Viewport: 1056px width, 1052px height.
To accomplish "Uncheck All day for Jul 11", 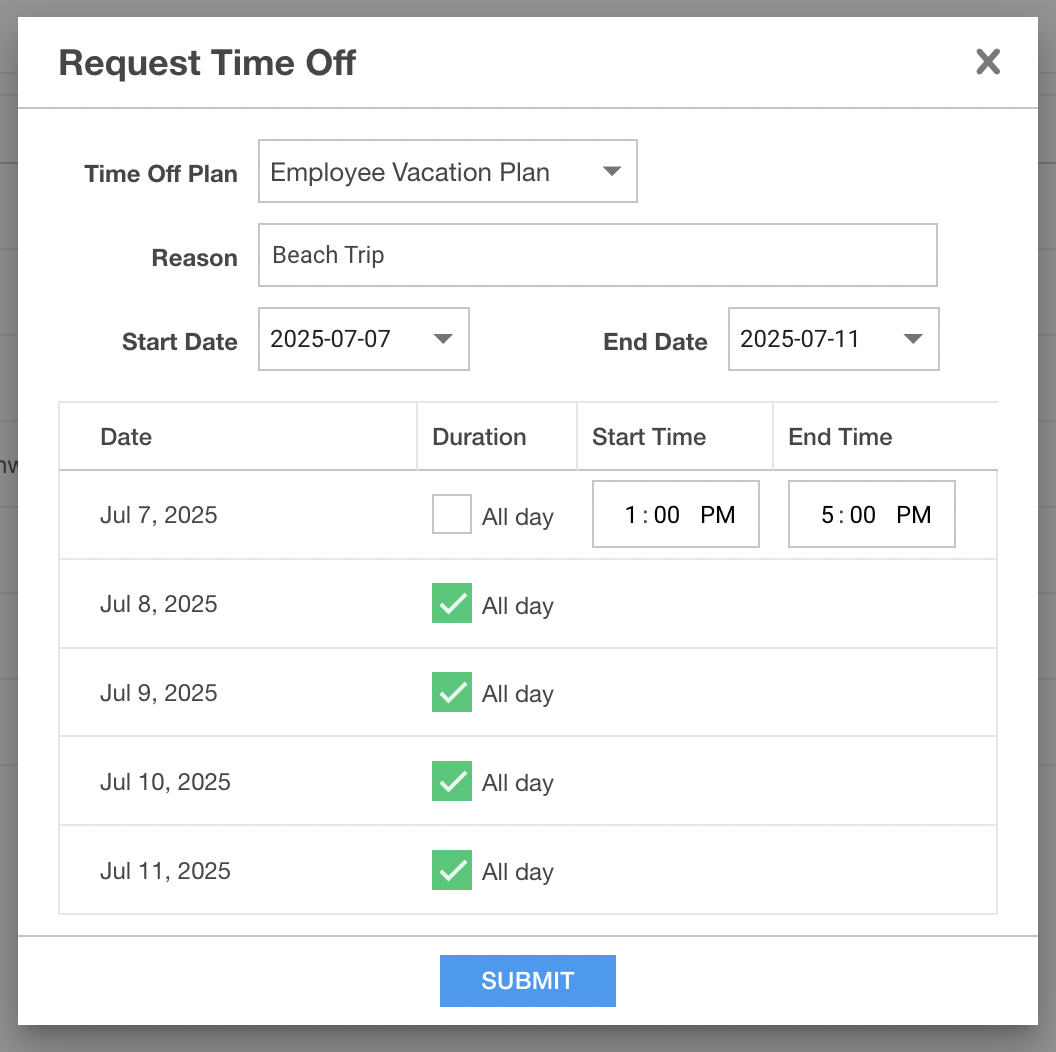I will (x=452, y=870).
